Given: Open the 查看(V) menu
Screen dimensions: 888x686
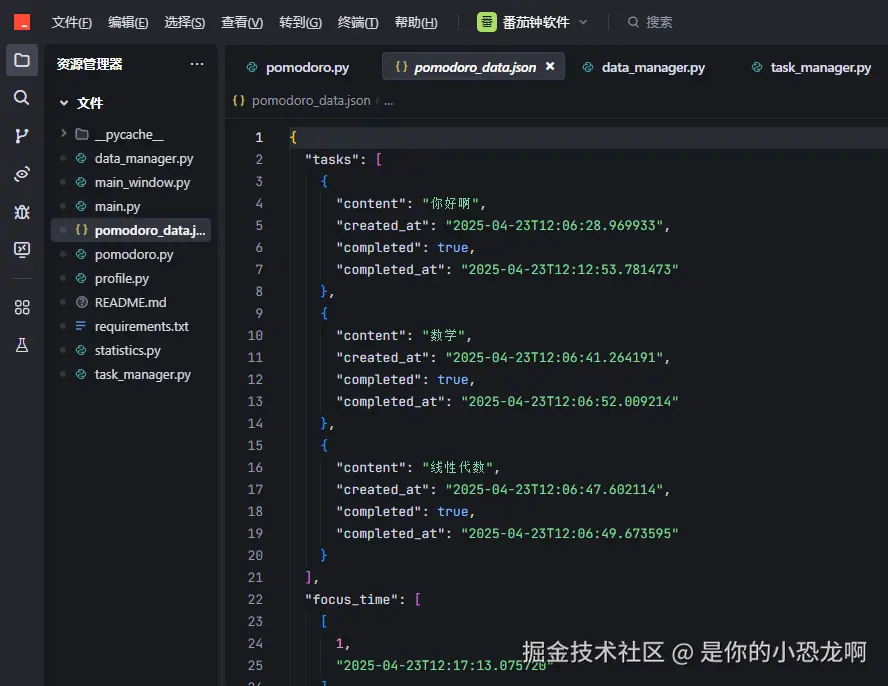Looking at the screenshot, I should [242, 22].
